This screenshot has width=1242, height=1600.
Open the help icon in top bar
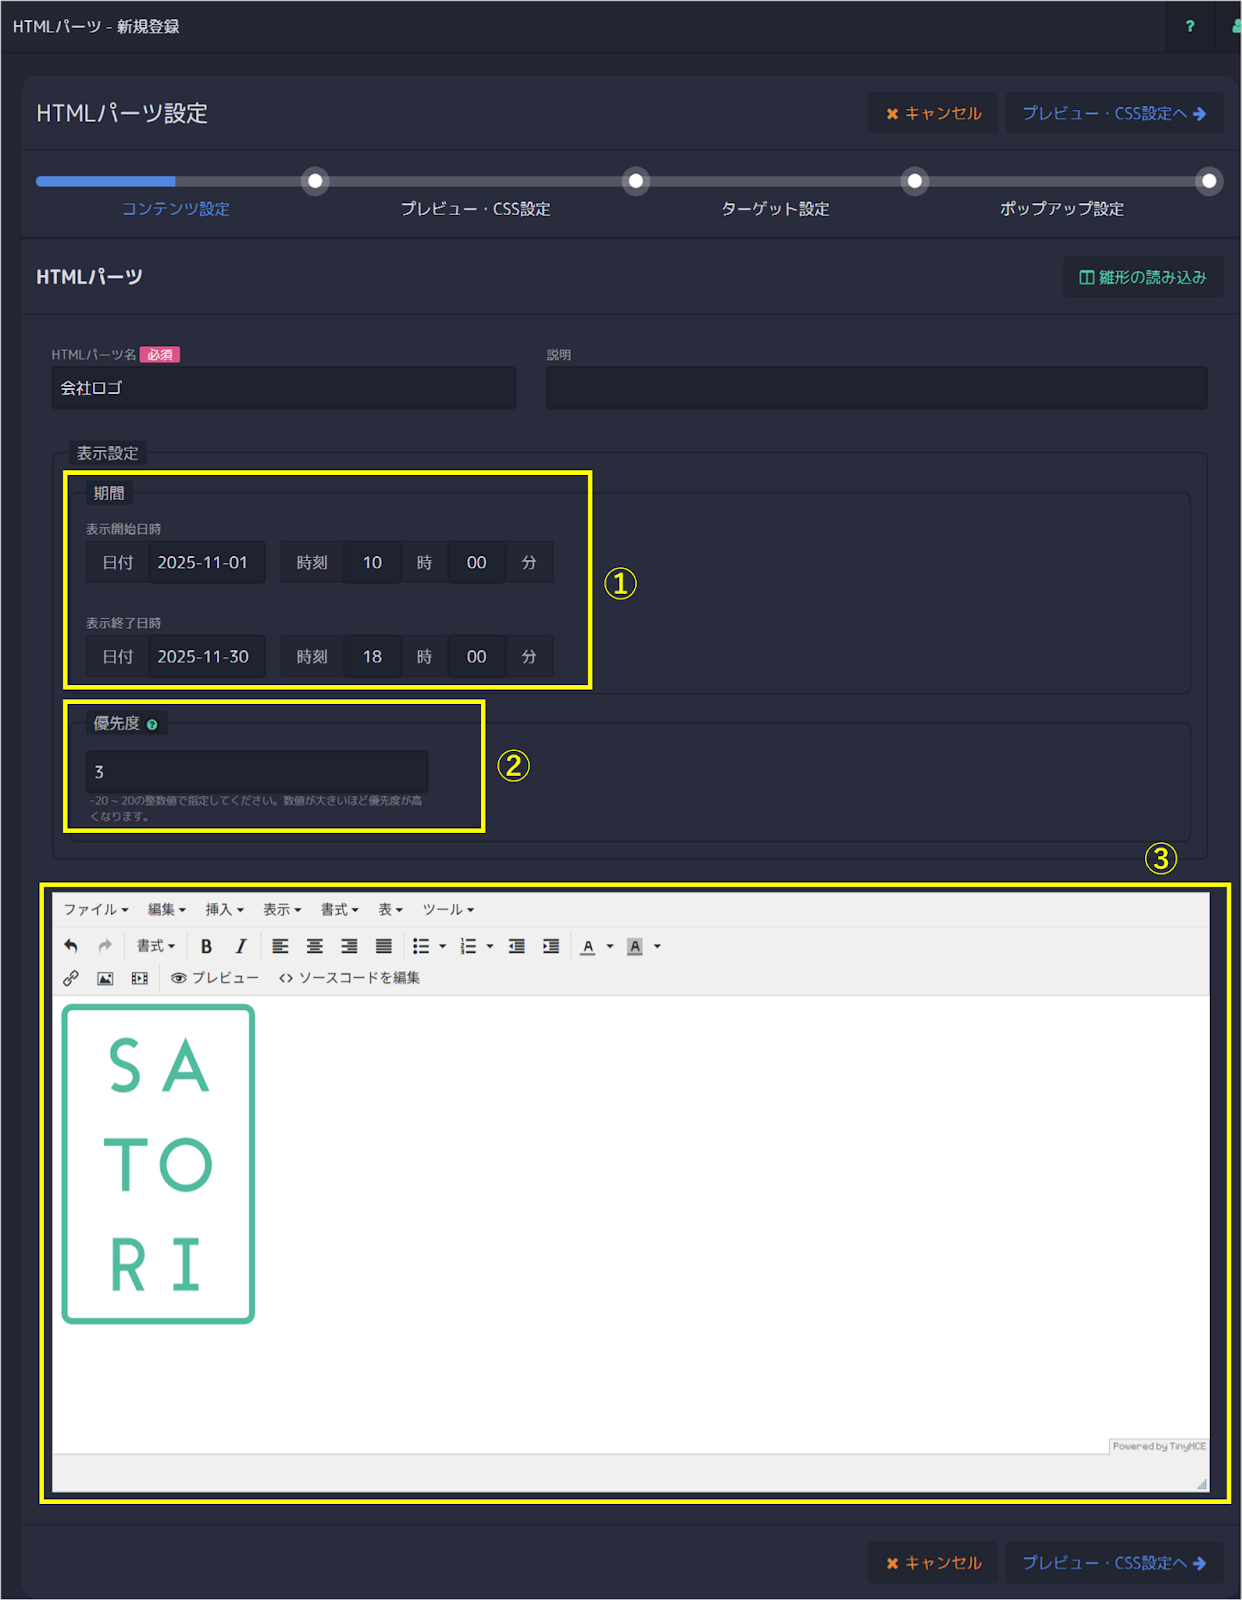(1189, 26)
